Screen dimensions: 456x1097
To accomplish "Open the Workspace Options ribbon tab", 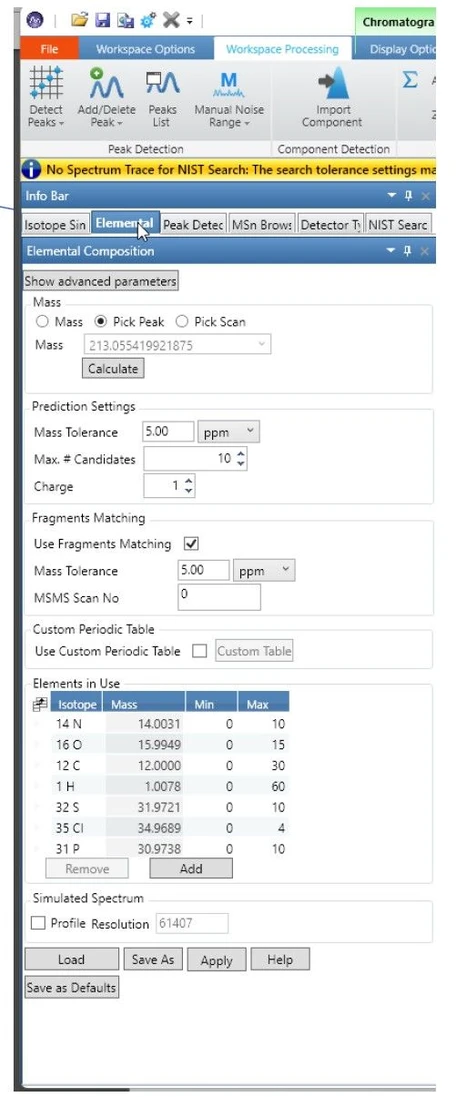I will (x=145, y=49).
